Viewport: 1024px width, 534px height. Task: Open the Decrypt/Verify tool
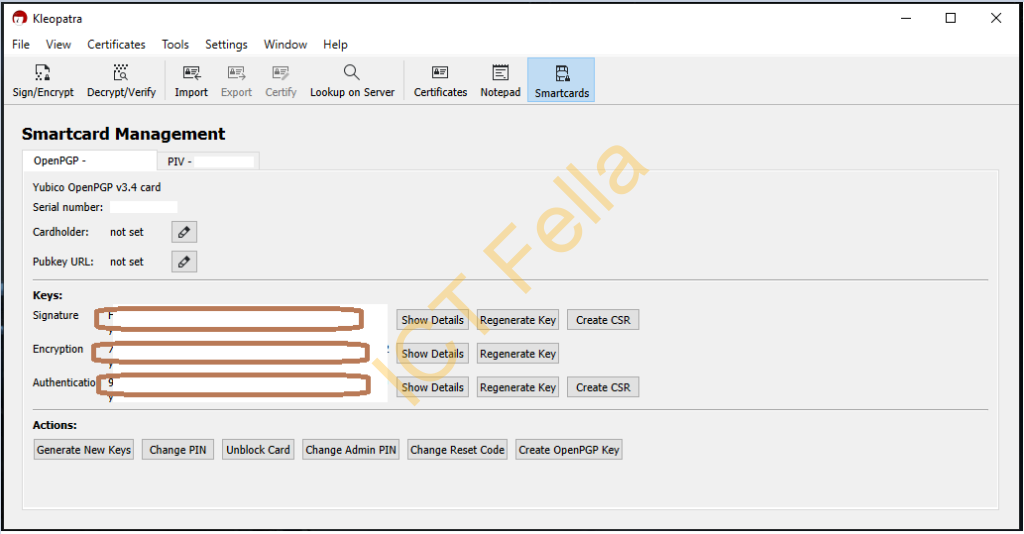[121, 80]
